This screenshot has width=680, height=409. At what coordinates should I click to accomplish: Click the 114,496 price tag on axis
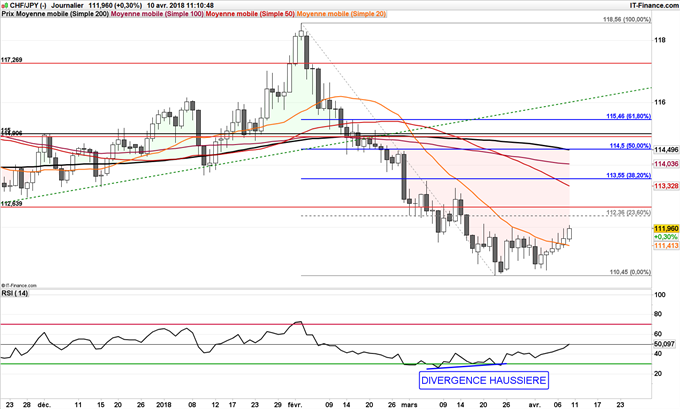tap(666, 150)
